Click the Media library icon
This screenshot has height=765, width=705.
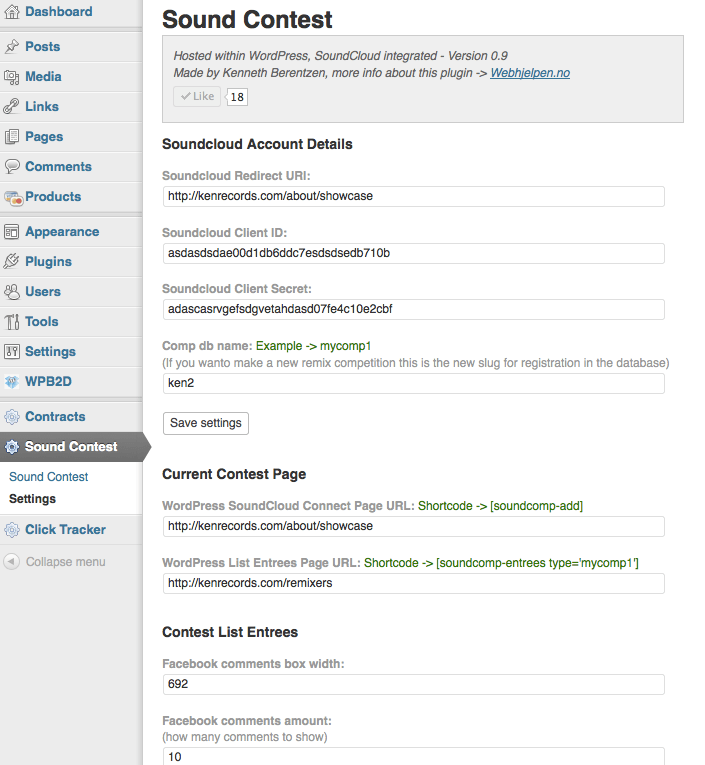point(12,77)
